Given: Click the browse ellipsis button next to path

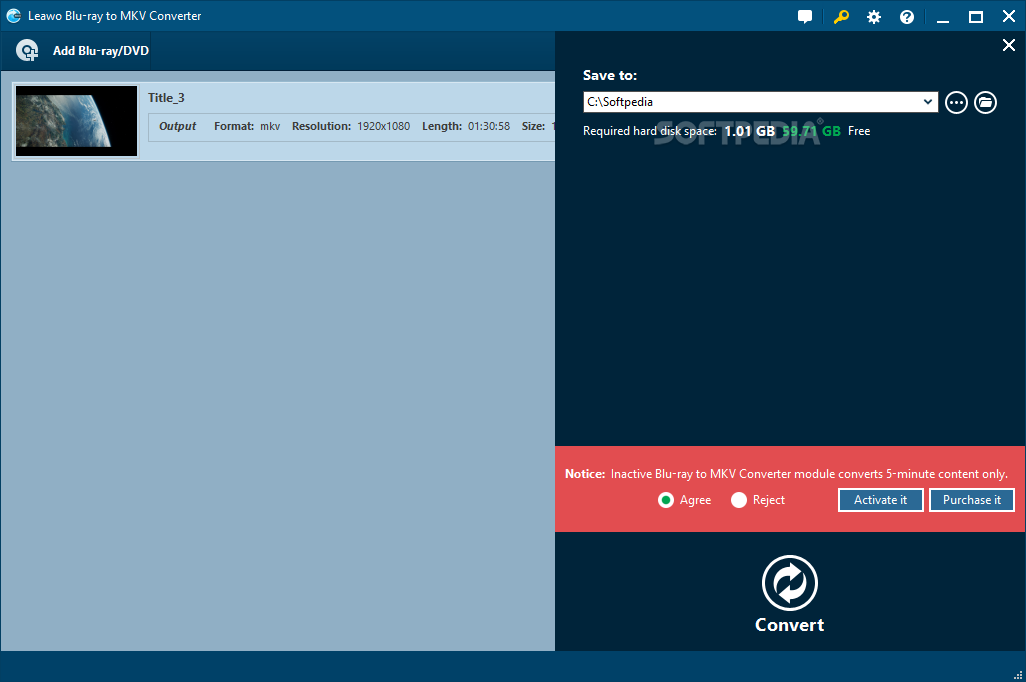Looking at the screenshot, I should [956, 102].
